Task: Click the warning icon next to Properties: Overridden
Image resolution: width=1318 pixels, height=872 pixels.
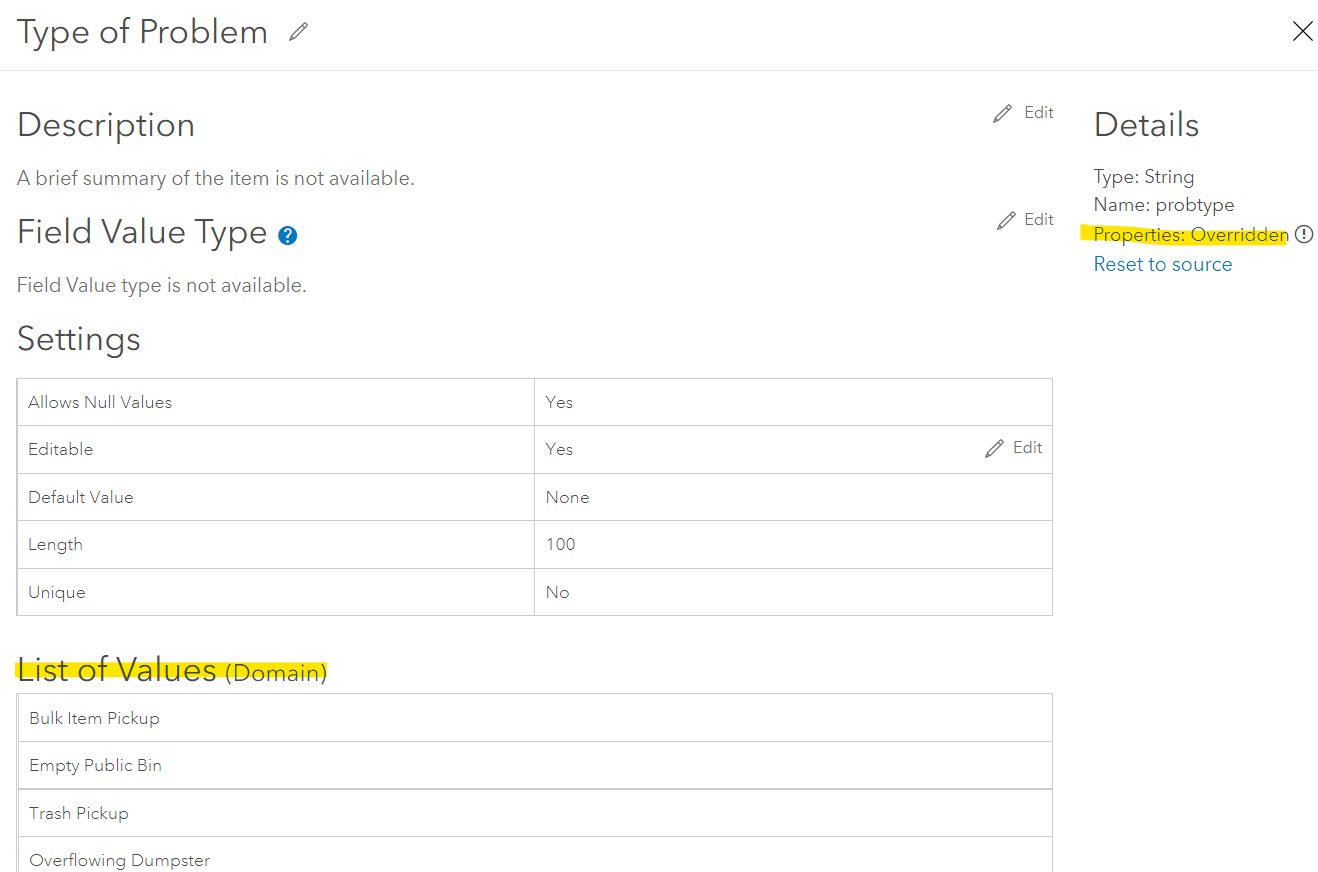Action: 1304,234
